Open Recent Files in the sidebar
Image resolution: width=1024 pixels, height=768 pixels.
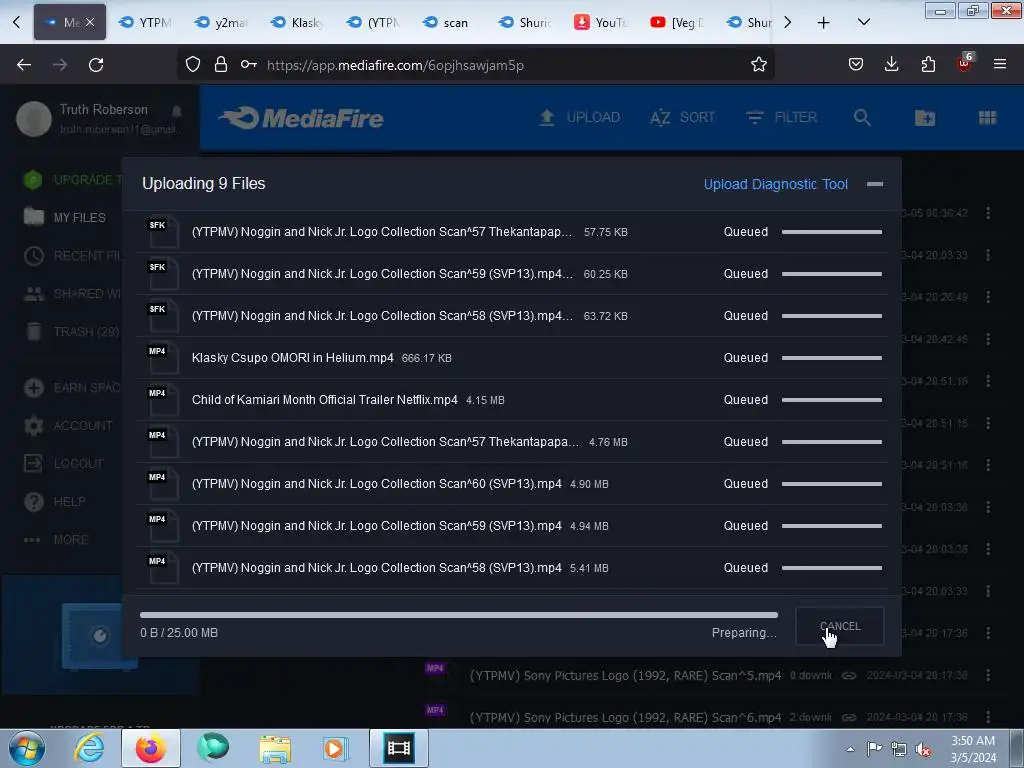72,255
